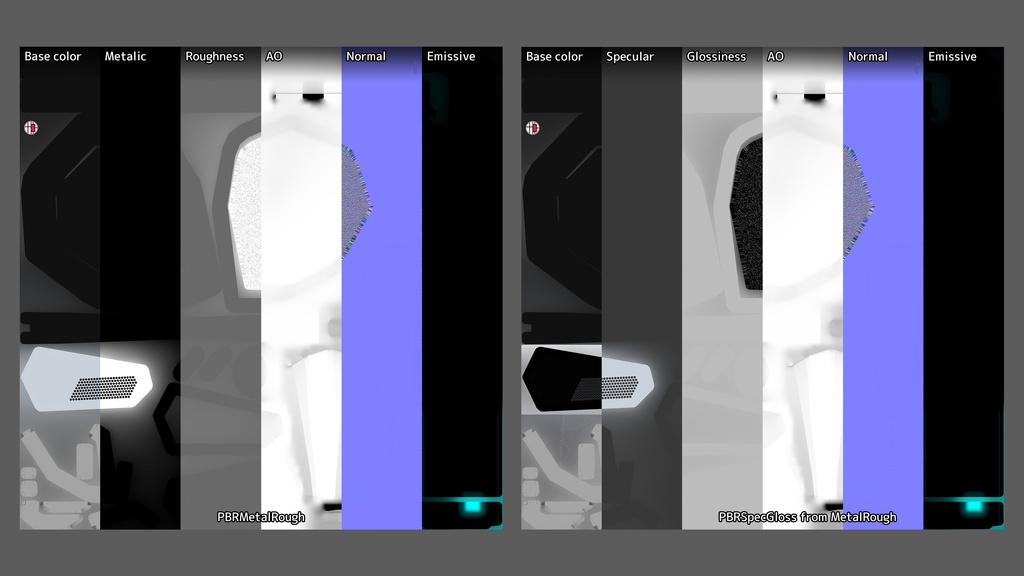The width and height of the screenshot is (1024, 576).
Task: Click the Normal header on the right panel
Action: pyautogui.click(x=866, y=57)
